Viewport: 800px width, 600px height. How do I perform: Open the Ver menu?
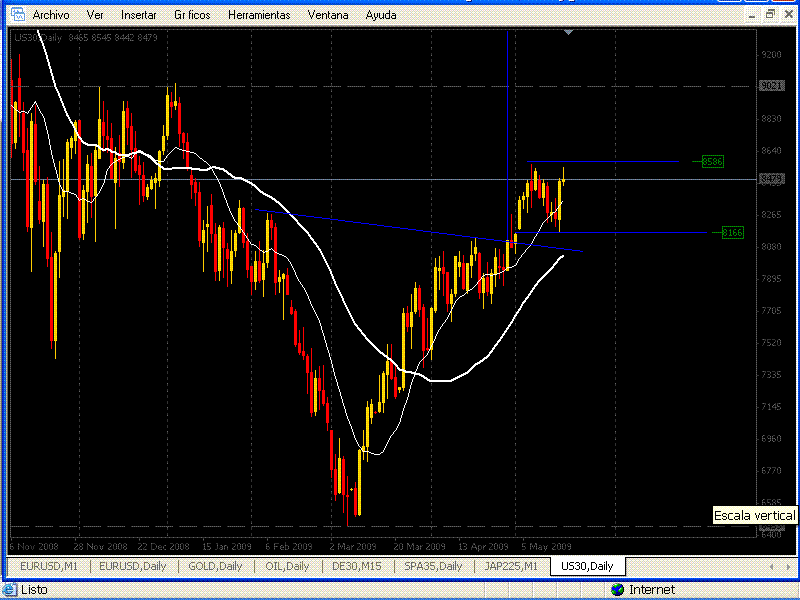(x=95, y=15)
